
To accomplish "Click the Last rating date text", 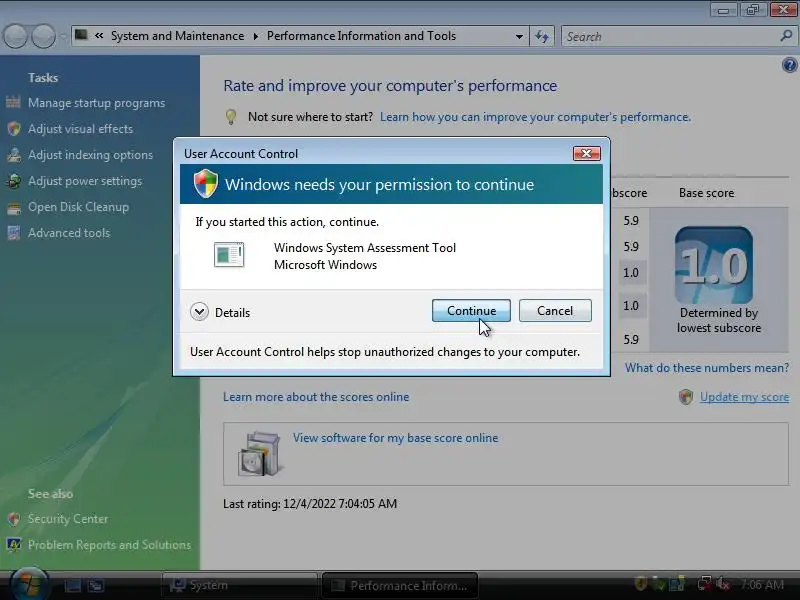I will pyautogui.click(x=310, y=504).
